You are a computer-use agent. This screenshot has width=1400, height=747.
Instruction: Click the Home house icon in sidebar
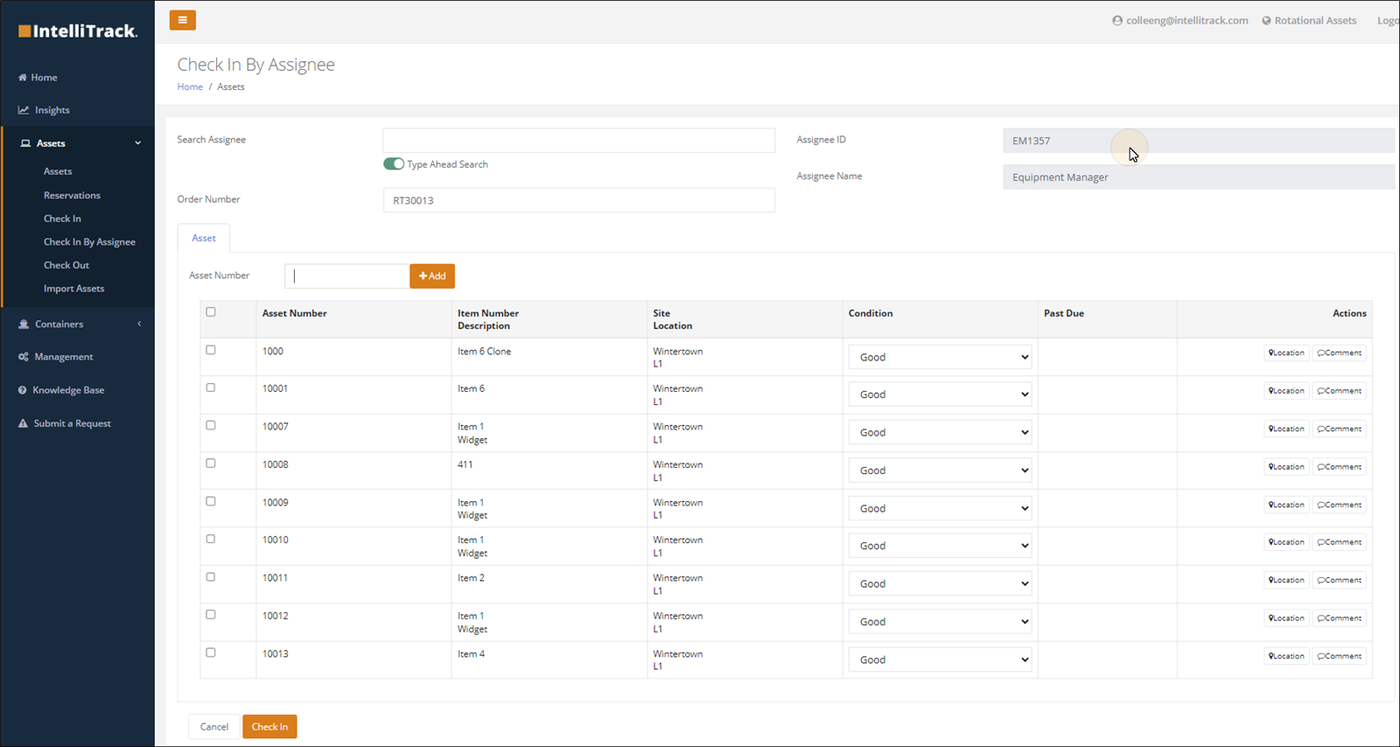(x=22, y=77)
